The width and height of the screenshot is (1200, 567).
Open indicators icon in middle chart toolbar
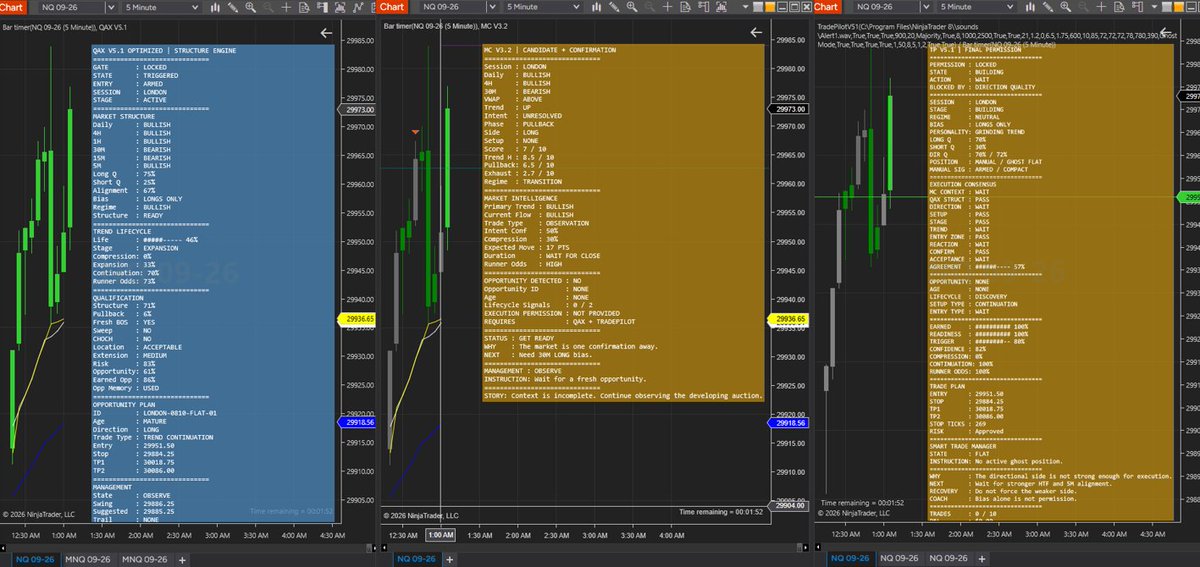[721, 7]
